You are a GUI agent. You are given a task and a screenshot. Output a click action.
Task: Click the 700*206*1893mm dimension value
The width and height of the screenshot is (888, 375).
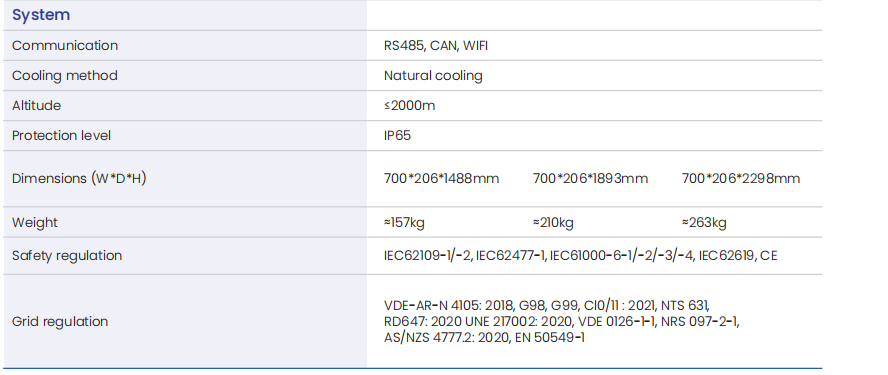(590, 178)
